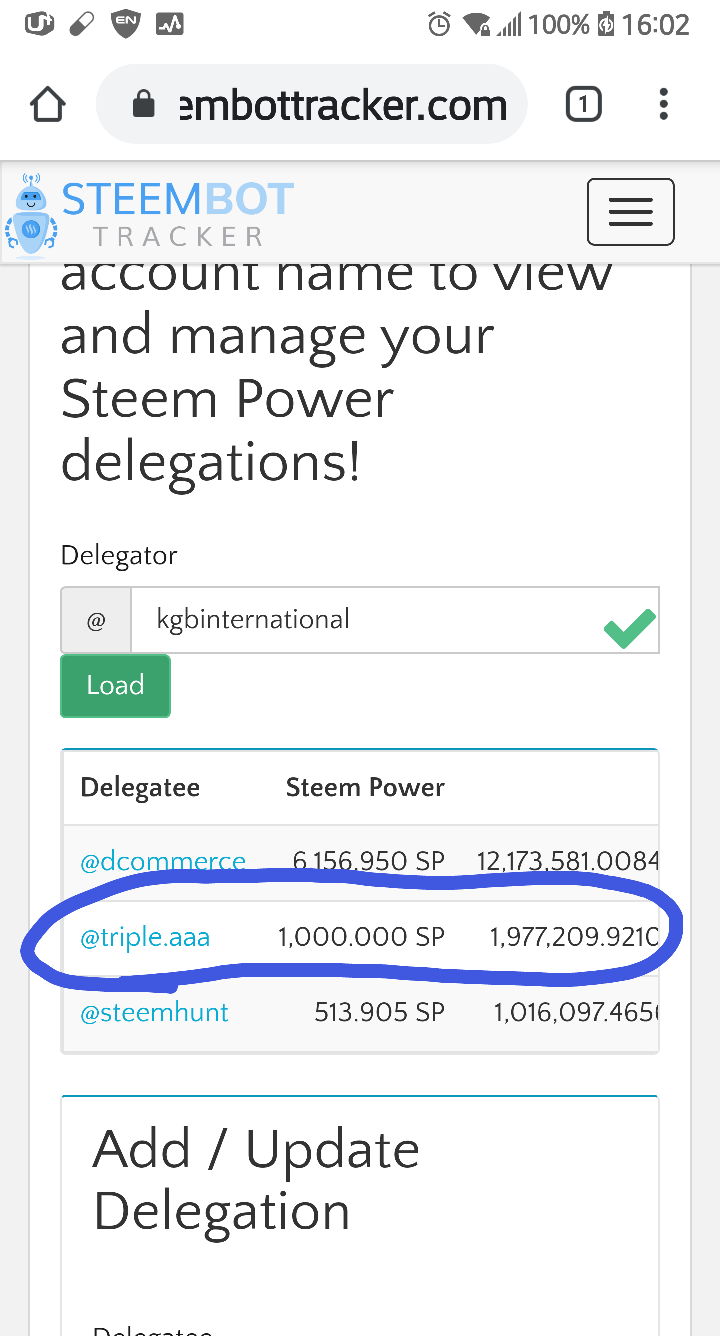720x1336 pixels.
Task: Tap the first U notification icon
Action: 38,23
